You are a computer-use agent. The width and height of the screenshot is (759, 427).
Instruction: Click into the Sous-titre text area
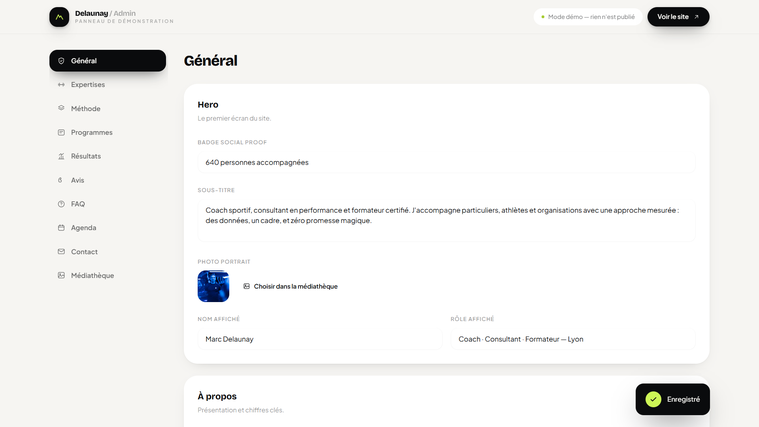[x=446, y=220]
